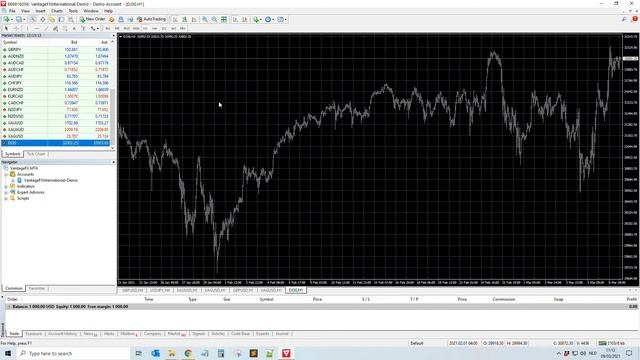
Task: Click the Windows search box
Action: pos(73,353)
